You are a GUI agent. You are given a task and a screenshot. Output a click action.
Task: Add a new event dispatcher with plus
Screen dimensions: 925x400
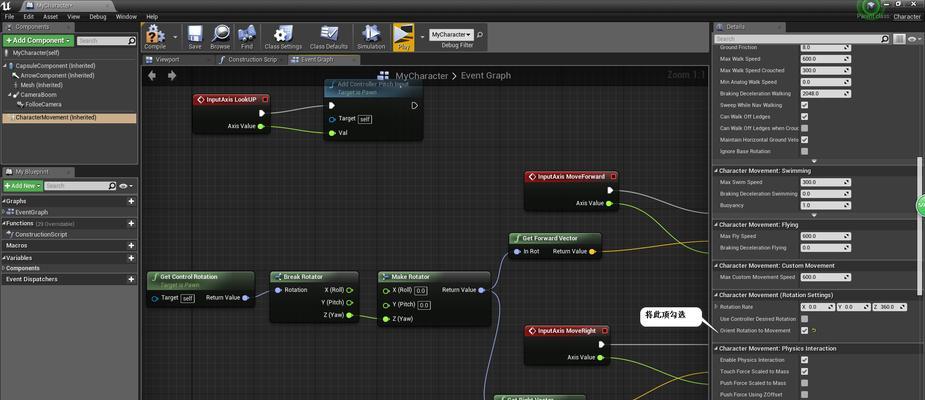point(131,279)
